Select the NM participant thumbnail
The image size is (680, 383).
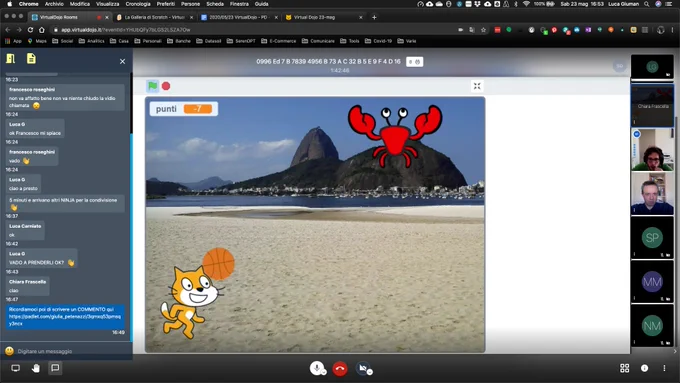pyautogui.click(x=652, y=326)
